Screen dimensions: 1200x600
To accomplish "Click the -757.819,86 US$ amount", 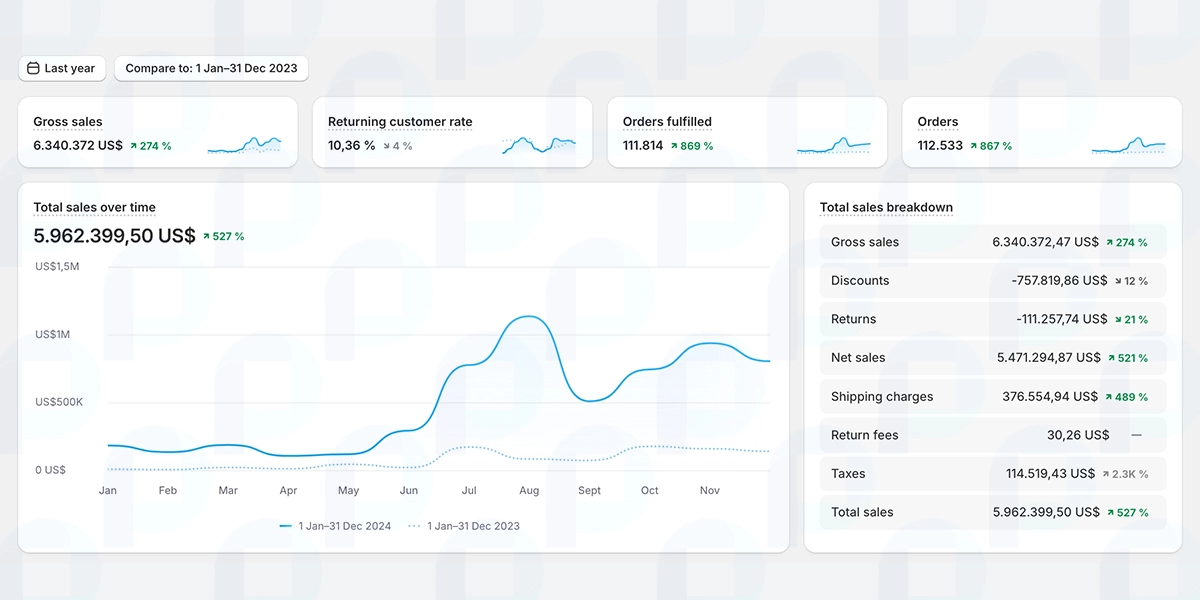I will pyautogui.click(x=1059, y=281).
